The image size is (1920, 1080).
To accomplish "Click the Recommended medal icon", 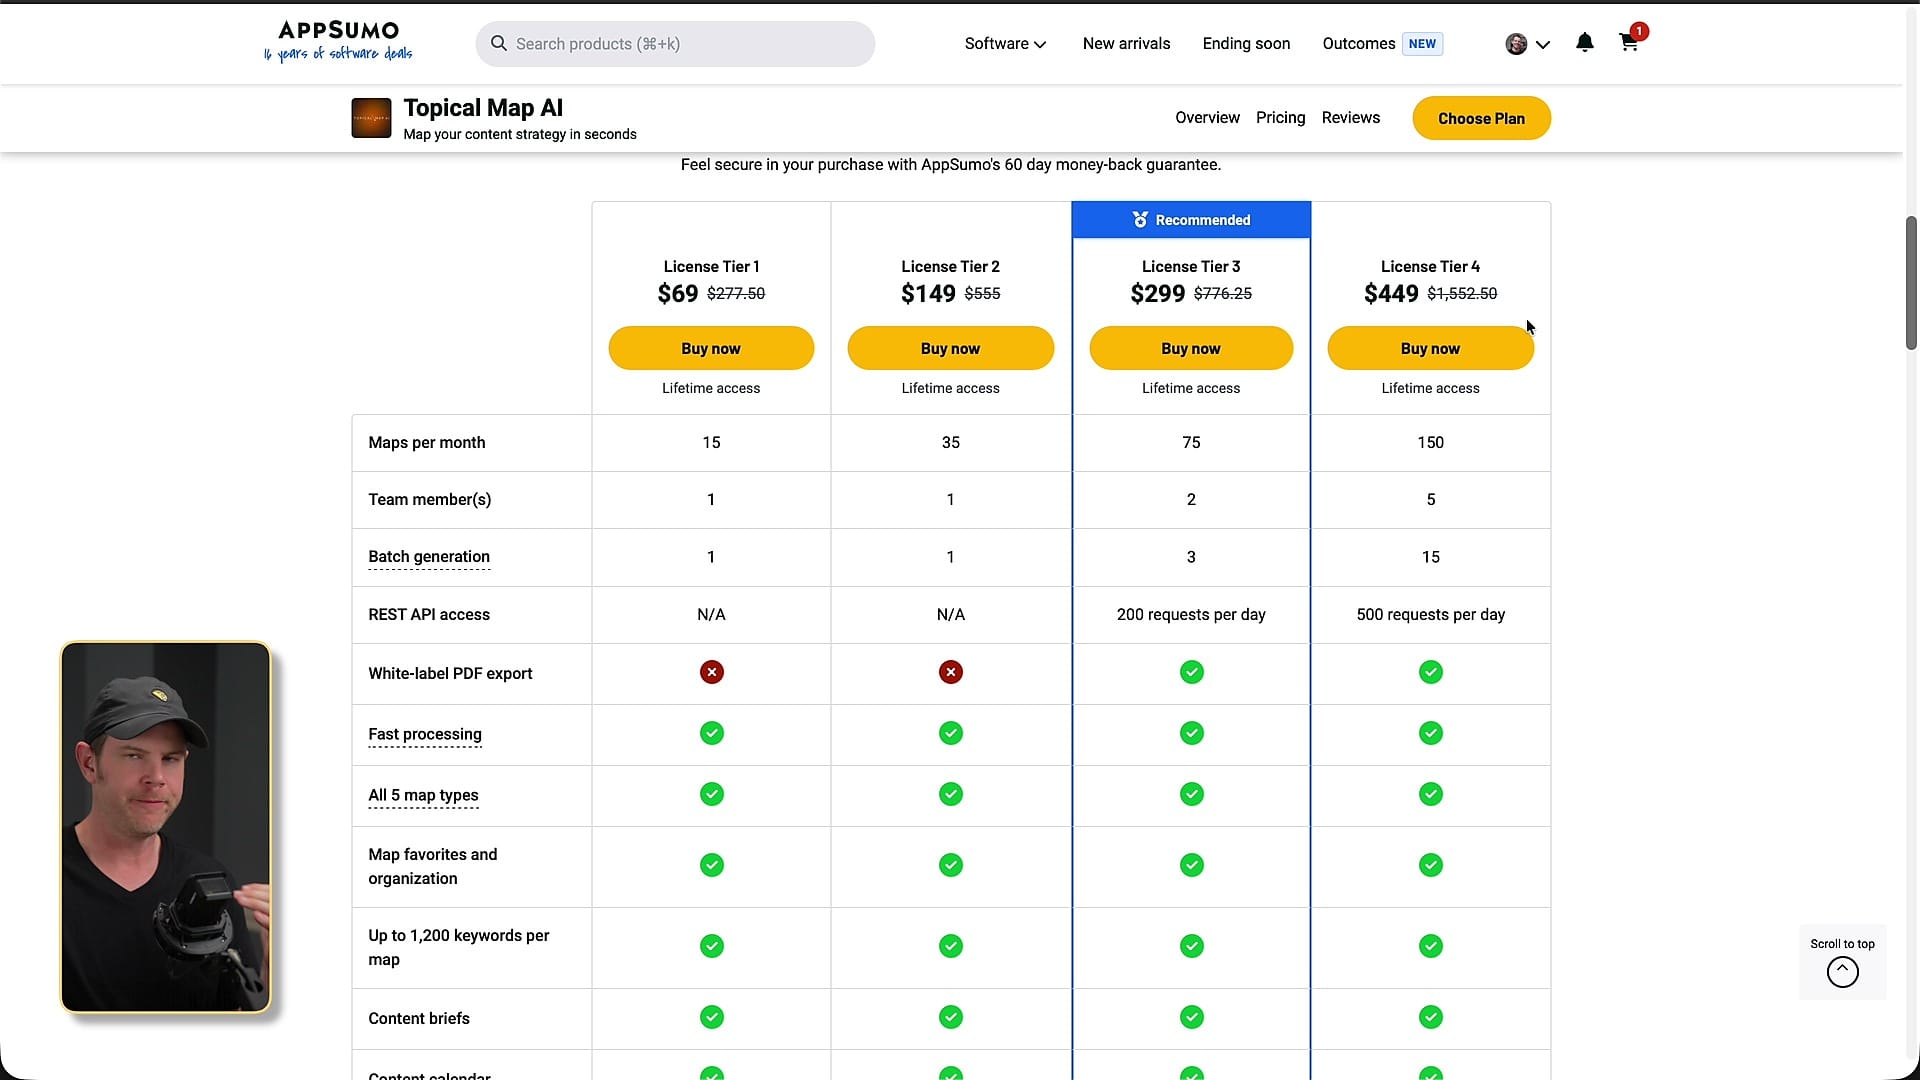I will coord(1140,220).
